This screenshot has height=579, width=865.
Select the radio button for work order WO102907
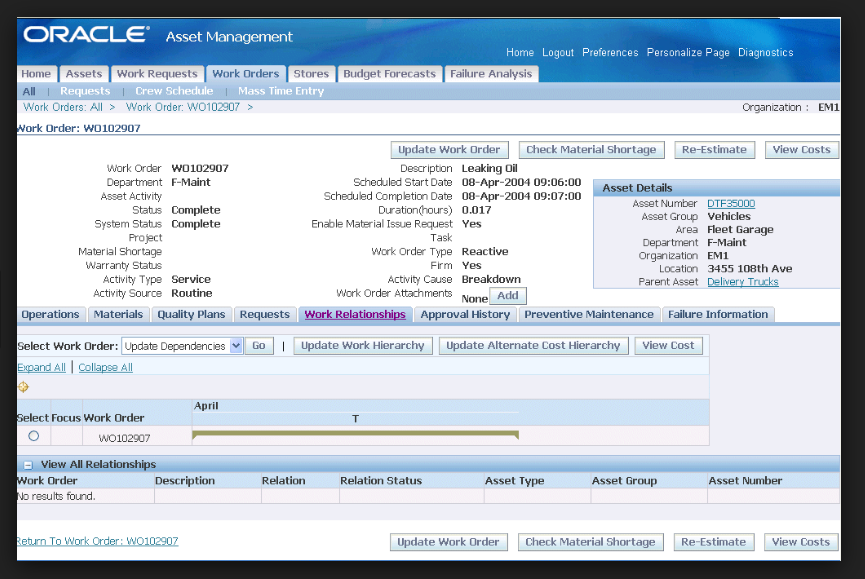click(x=31, y=435)
